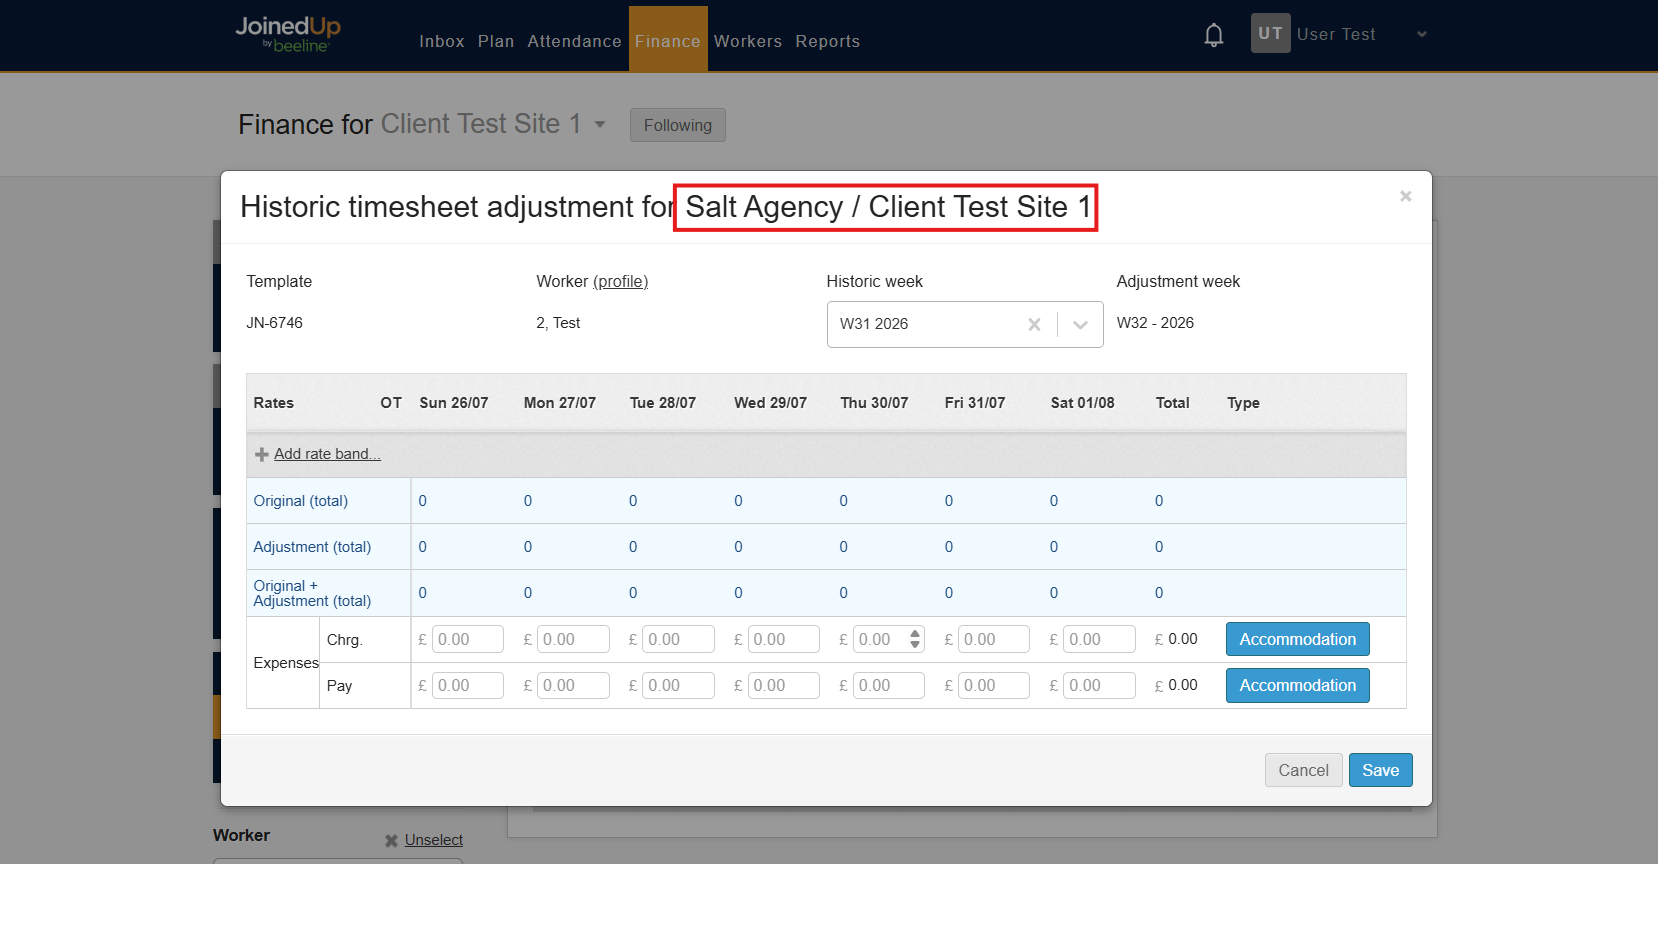The height and width of the screenshot is (926, 1658).
Task: Click the Pay expense field for Tue 28/07
Action: coord(678,685)
